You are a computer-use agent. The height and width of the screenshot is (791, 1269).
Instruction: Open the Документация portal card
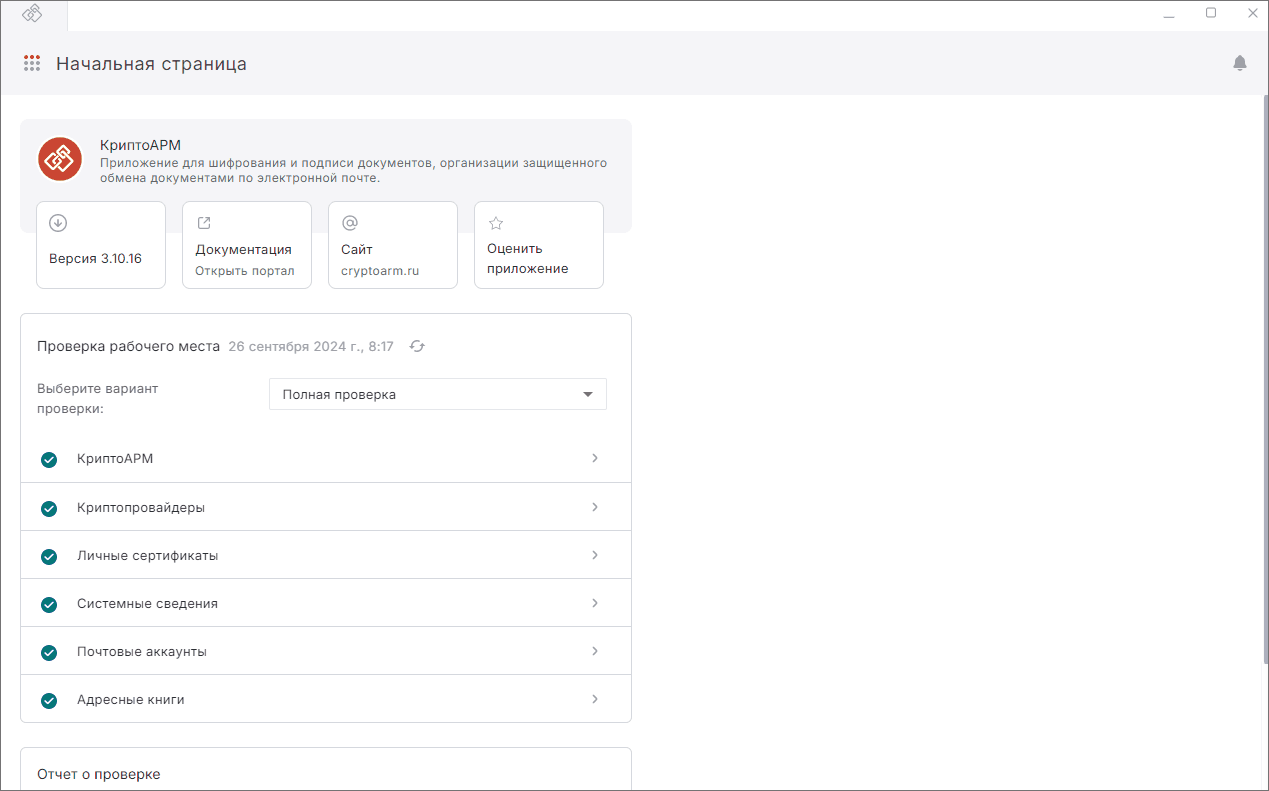(x=247, y=245)
